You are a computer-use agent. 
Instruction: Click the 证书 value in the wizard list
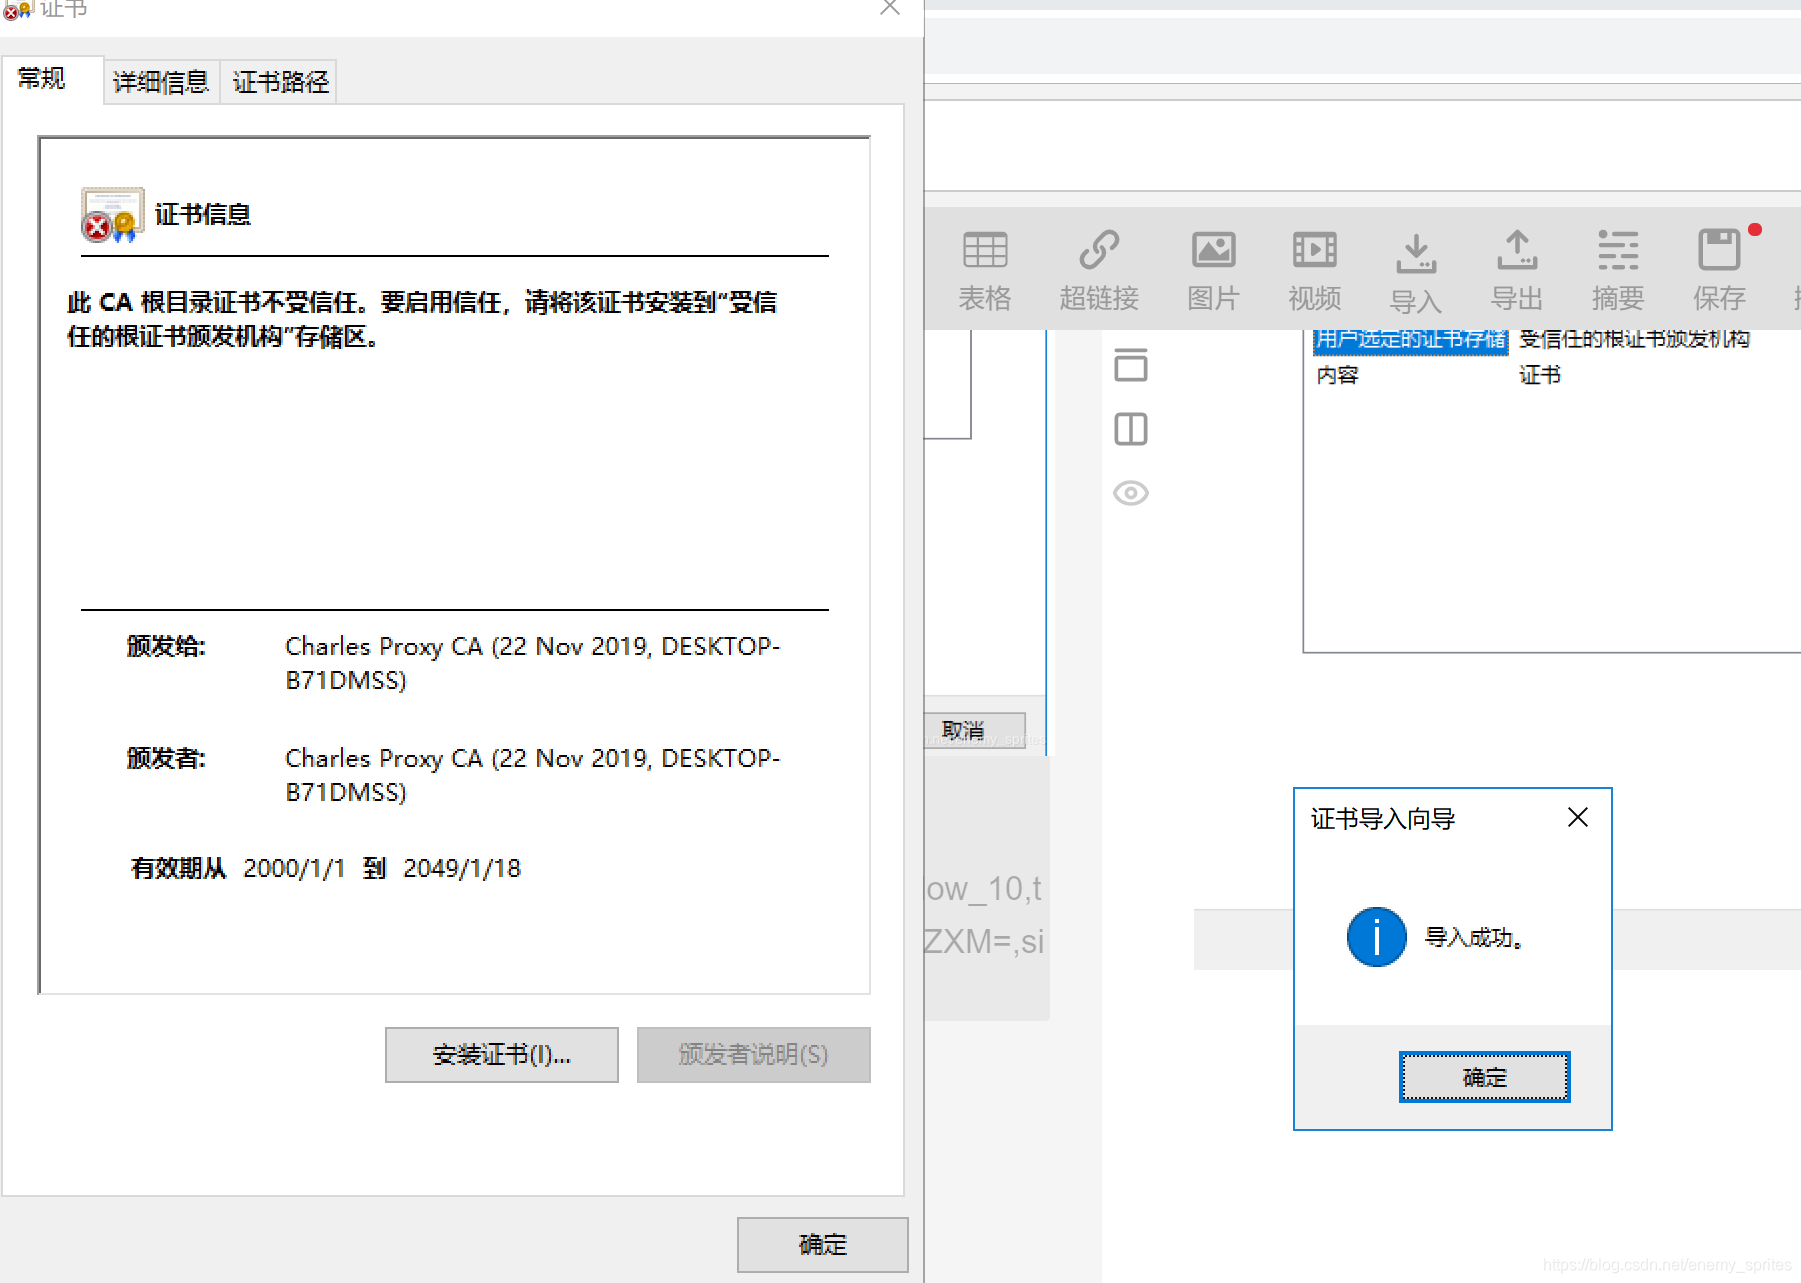tap(1540, 375)
